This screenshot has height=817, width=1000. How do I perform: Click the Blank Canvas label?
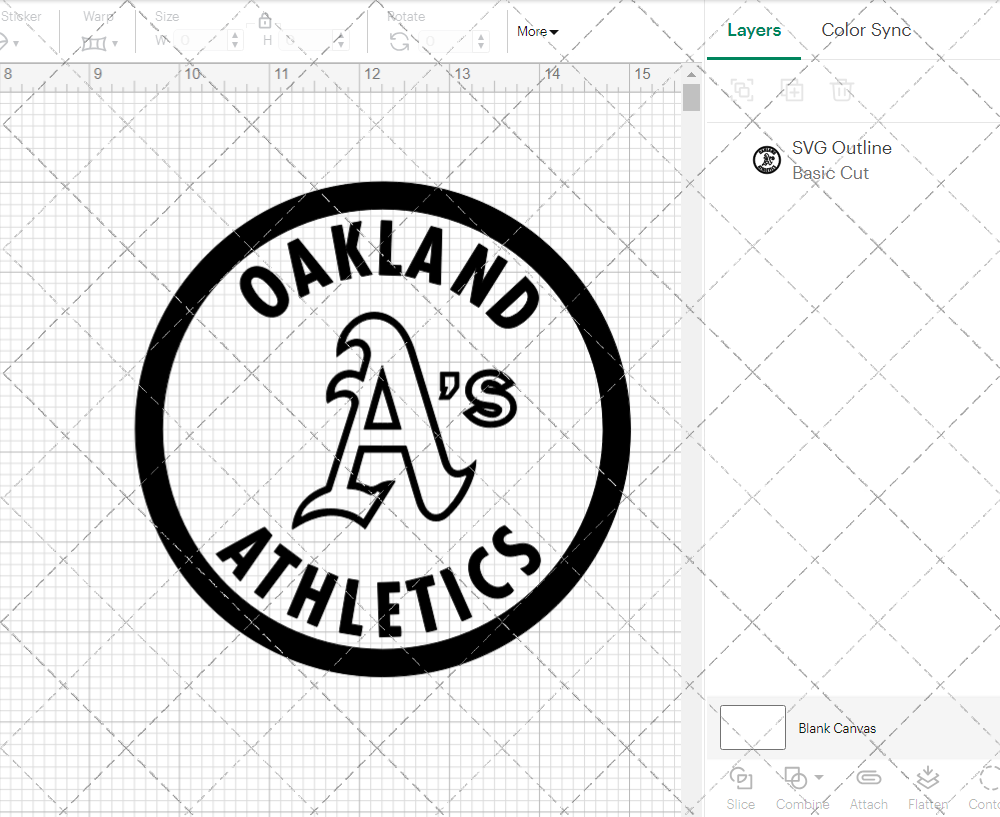[837, 728]
